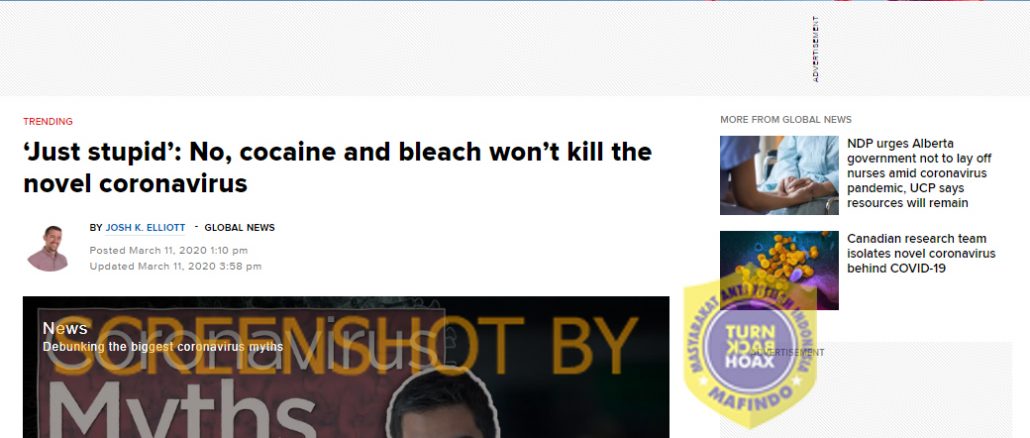Open the nurses article thumbnail image

(x=779, y=175)
